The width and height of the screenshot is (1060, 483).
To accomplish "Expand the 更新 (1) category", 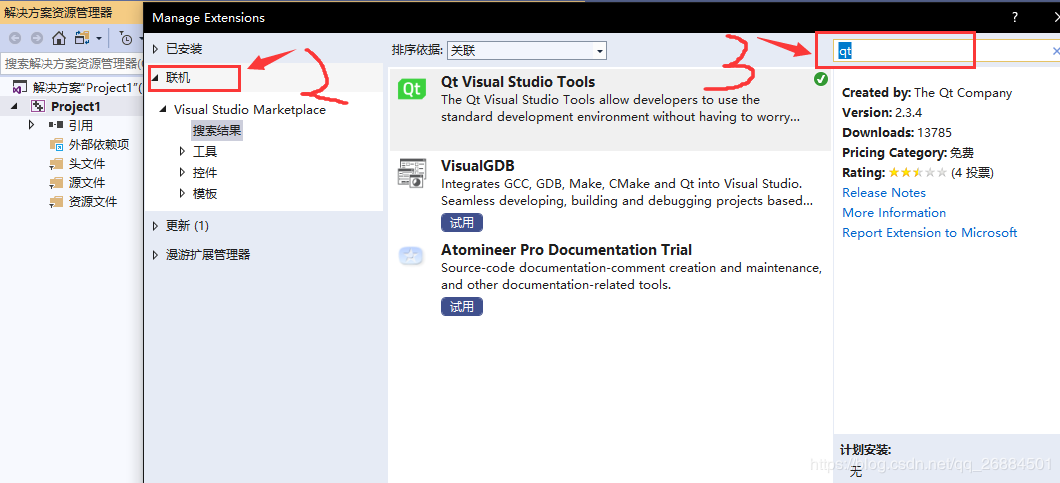I will coord(155,225).
